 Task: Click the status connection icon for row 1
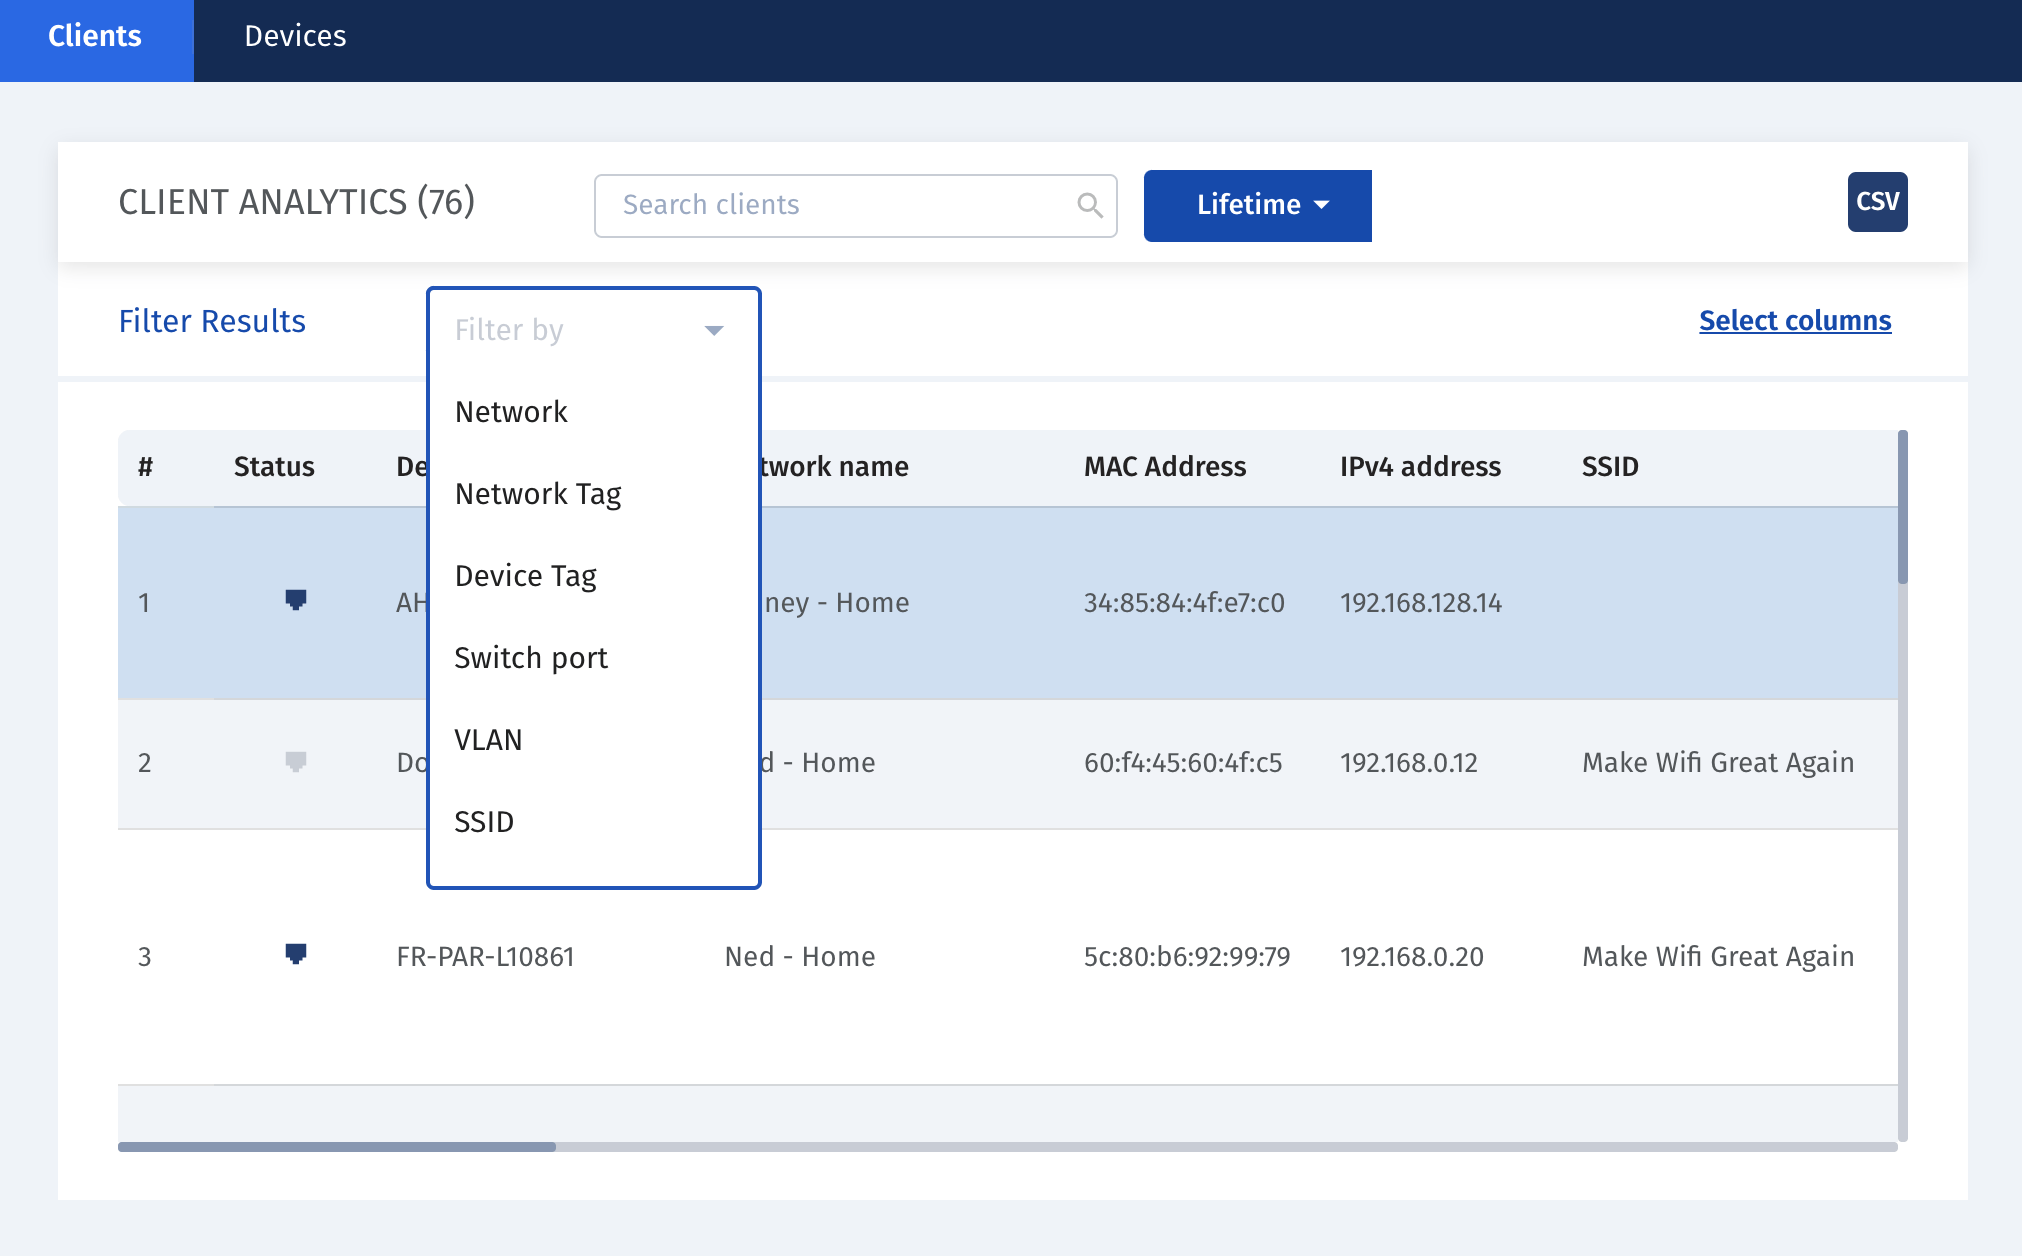pyautogui.click(x=295, y=601)
